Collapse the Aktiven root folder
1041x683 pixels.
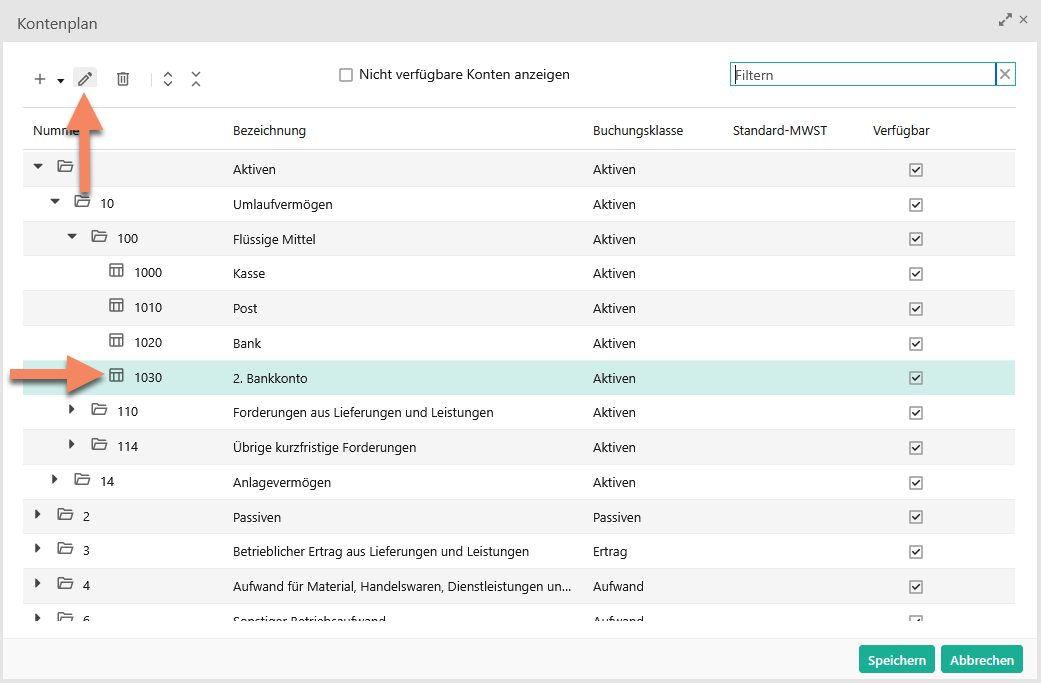pyautogui.click(x=39, y=166)
